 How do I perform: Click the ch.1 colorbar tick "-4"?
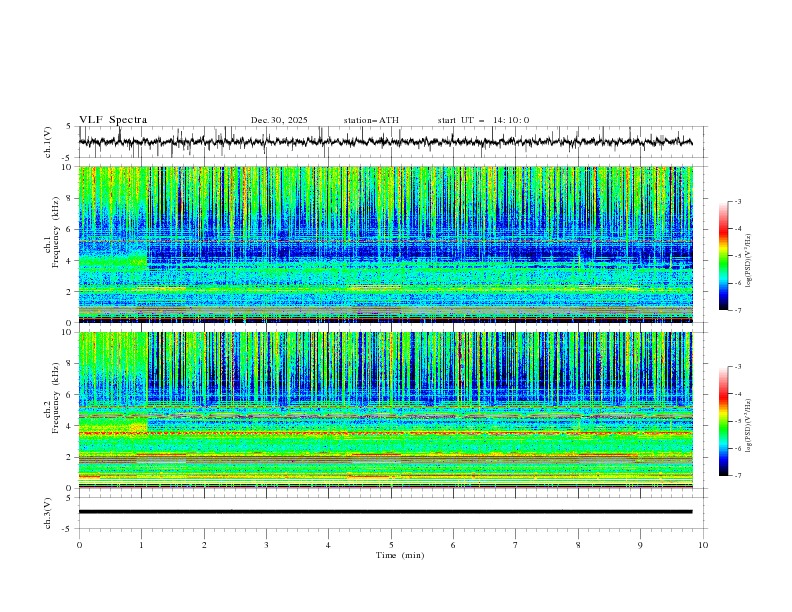coord(738,229)
